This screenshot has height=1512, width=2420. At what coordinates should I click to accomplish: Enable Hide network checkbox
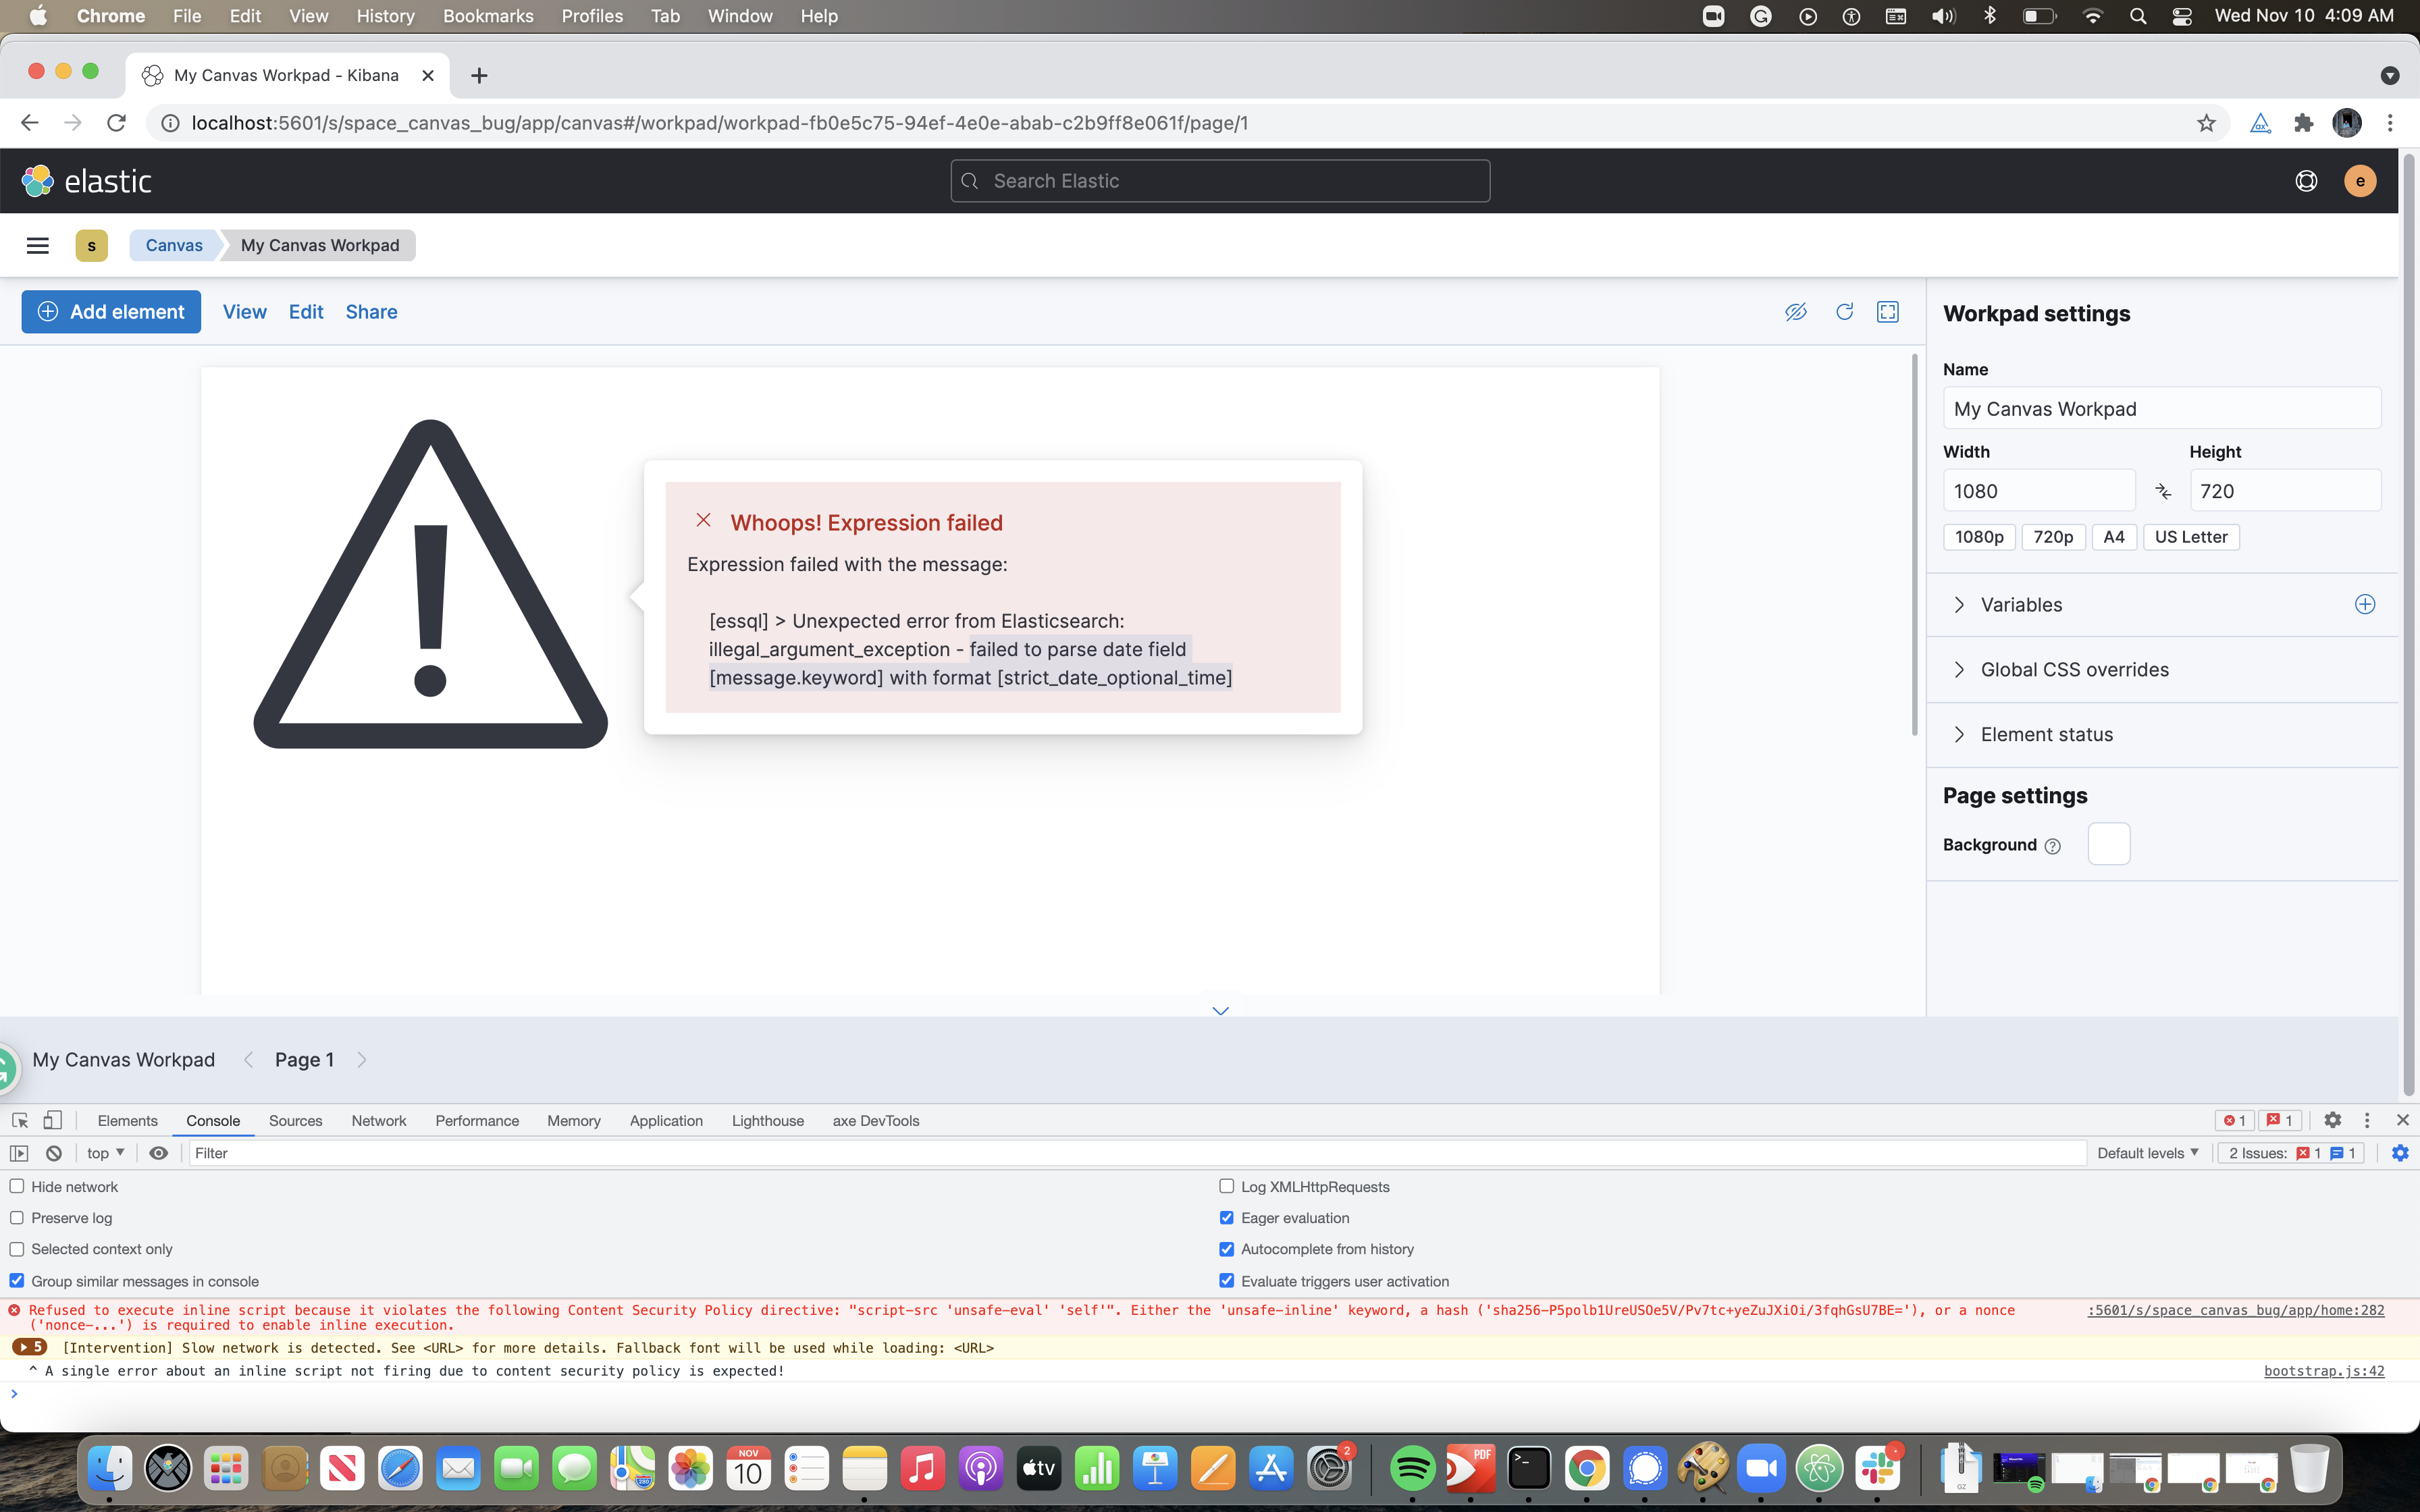tap(17, 1186)
